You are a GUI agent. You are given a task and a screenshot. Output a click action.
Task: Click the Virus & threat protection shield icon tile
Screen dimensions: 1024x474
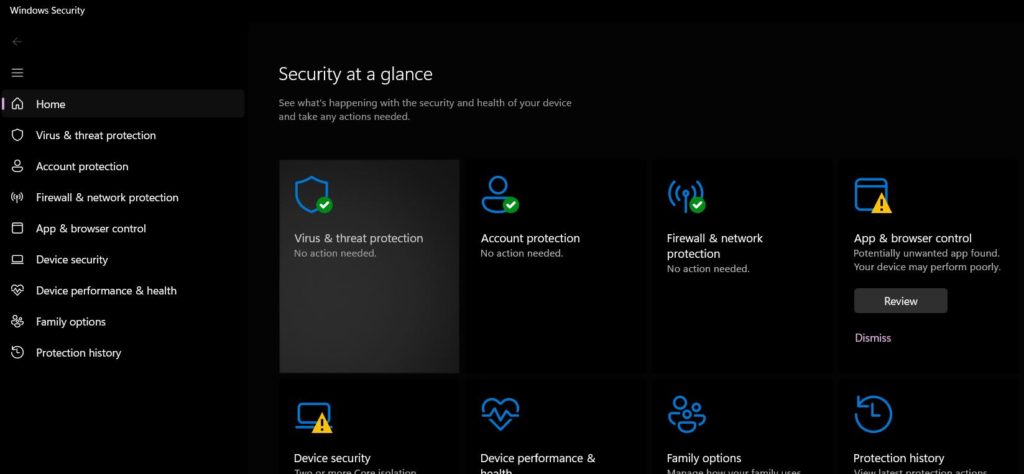tap(311, 194)
